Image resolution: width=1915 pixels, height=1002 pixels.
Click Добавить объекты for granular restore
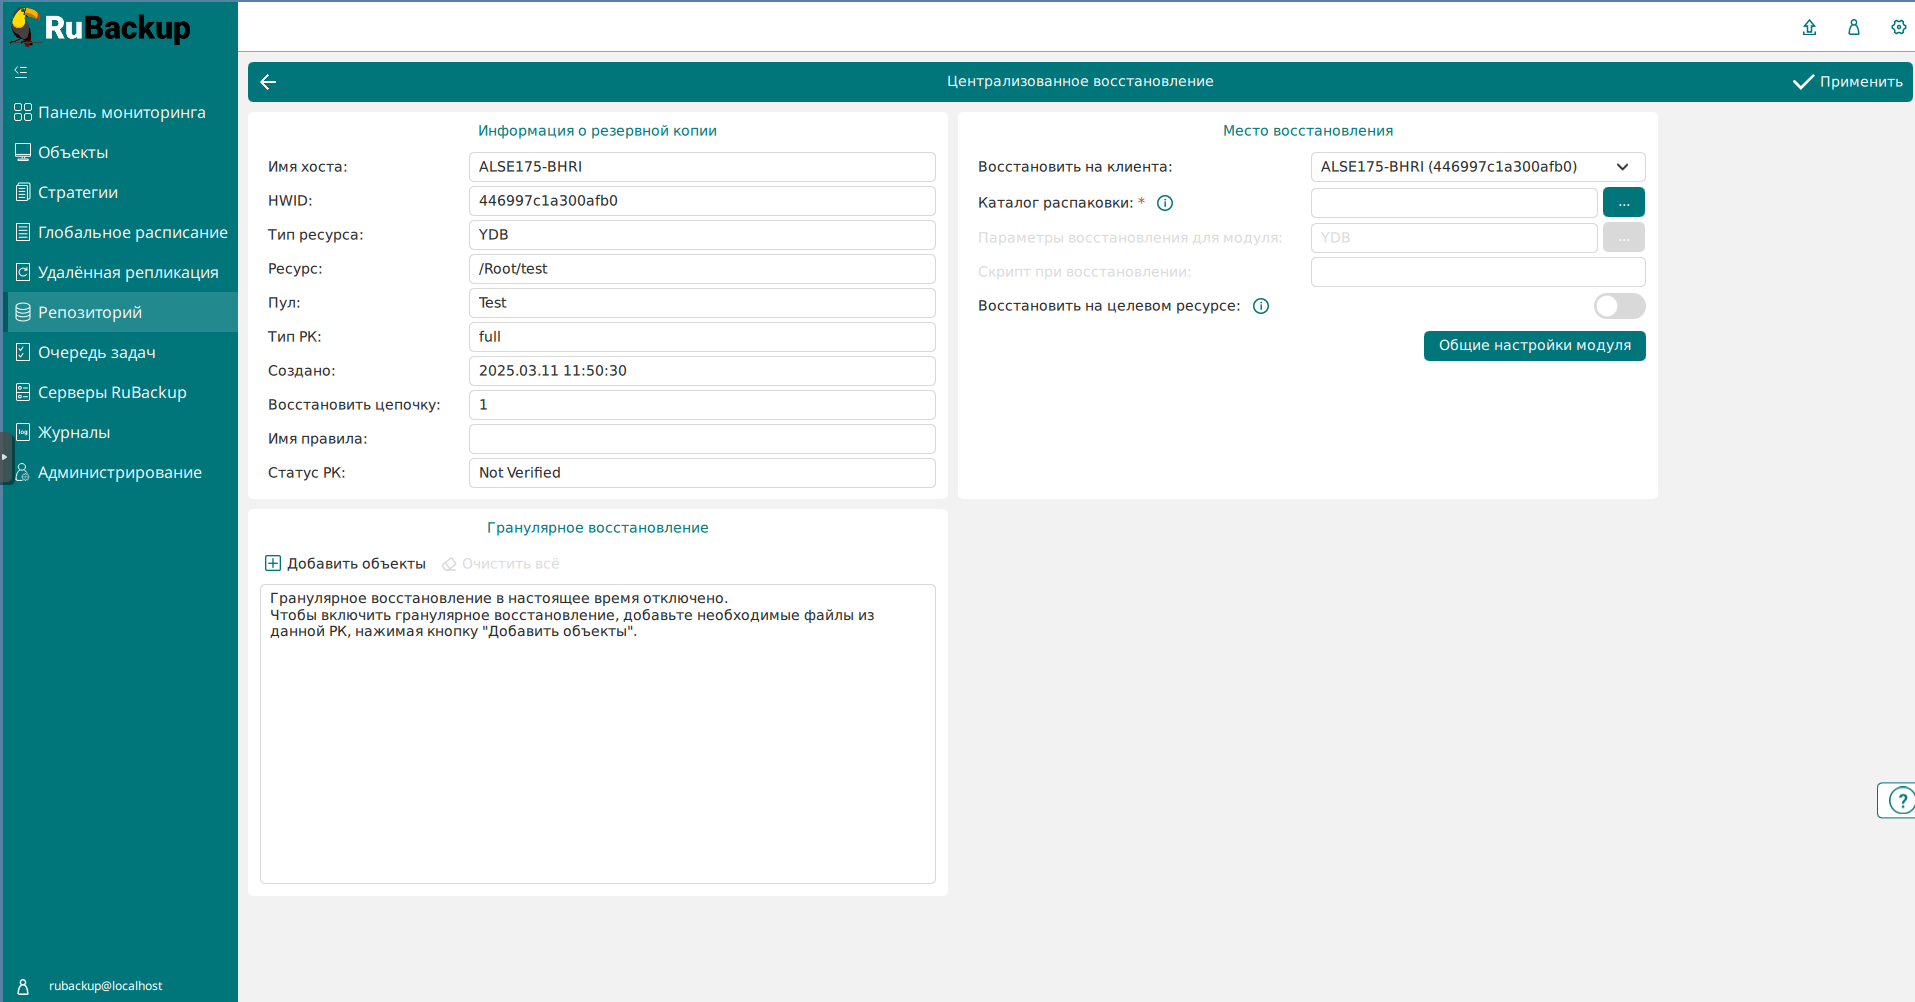[x=346, y=564]
